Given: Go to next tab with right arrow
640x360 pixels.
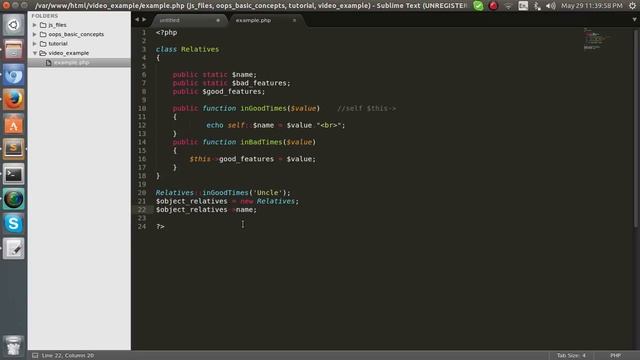Looking at the screenshot, I should 144,20.
